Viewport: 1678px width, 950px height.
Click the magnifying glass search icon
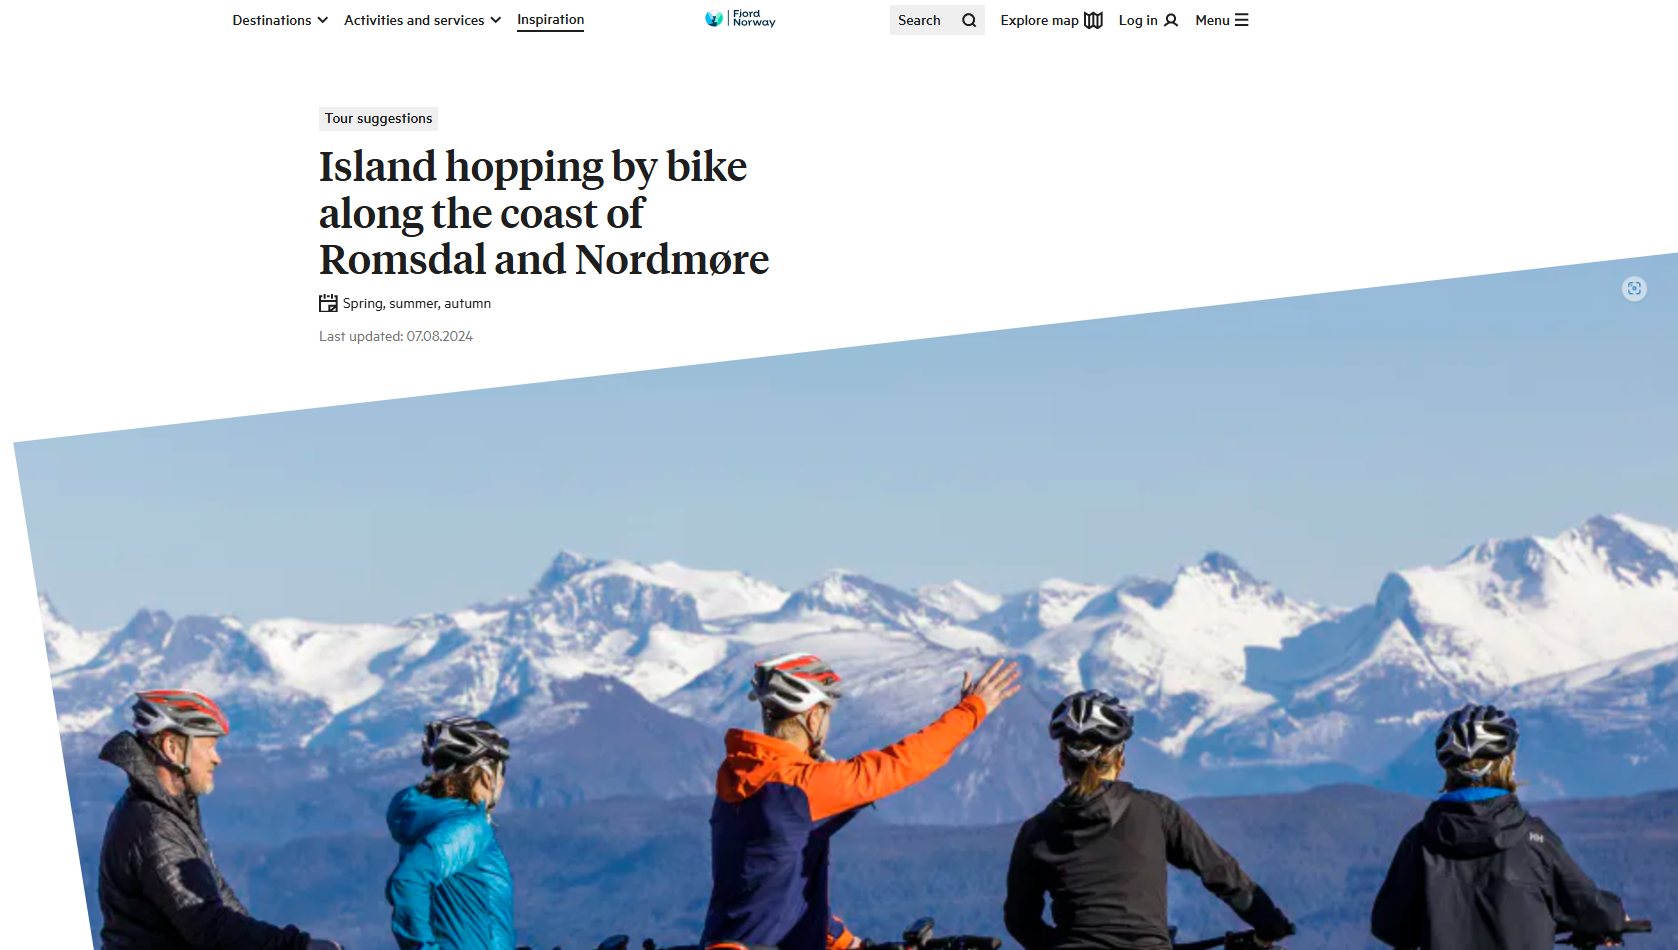click(x=969, y=20)
